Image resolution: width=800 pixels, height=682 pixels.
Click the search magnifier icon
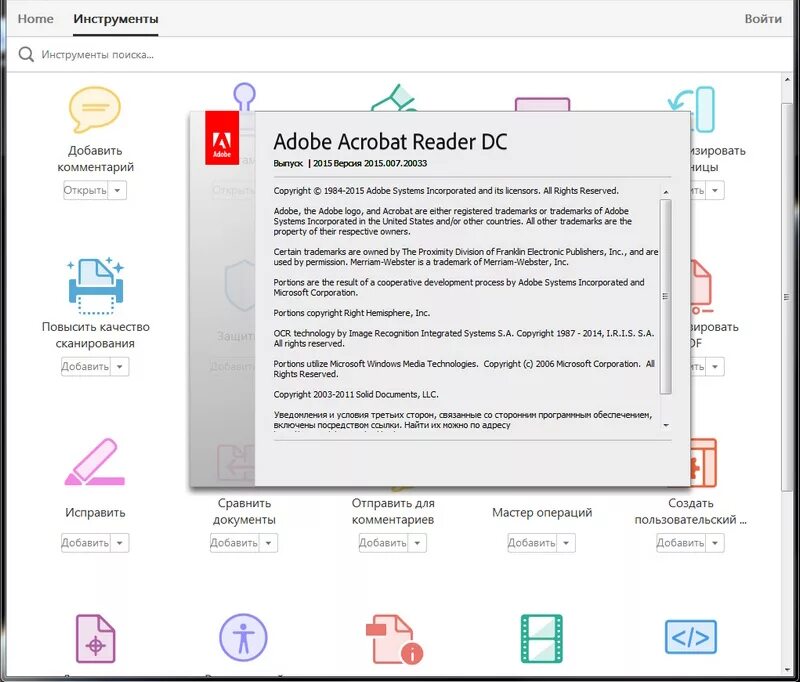click(x=26, y=54)
